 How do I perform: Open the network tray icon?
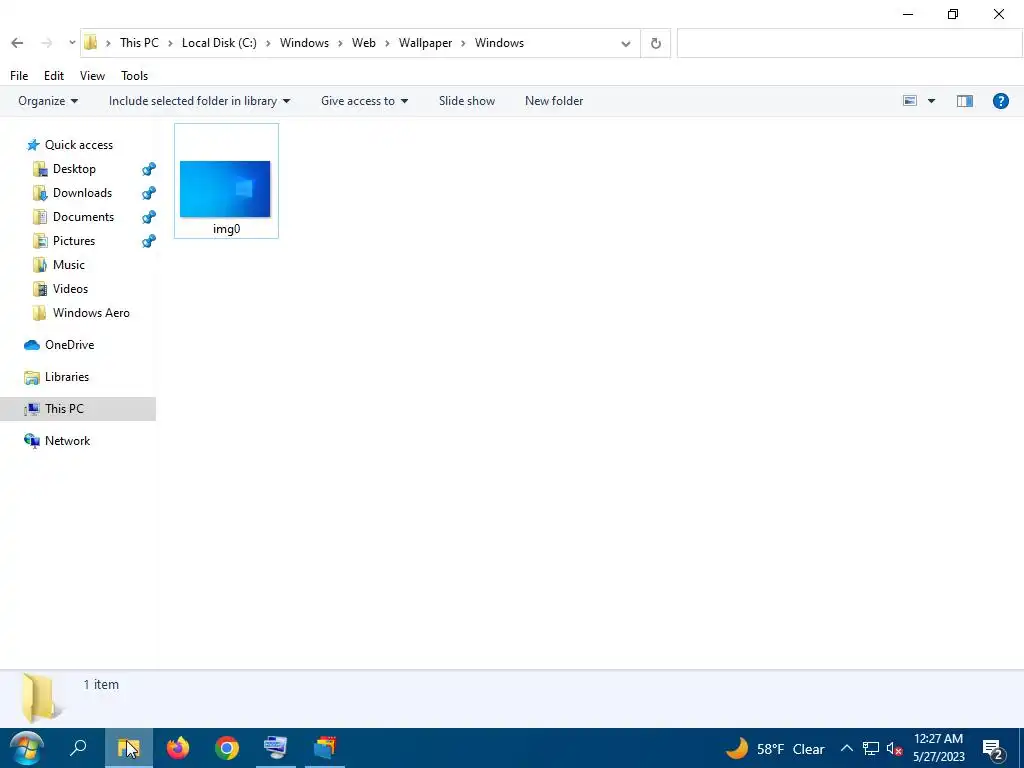tap(871, 748)
